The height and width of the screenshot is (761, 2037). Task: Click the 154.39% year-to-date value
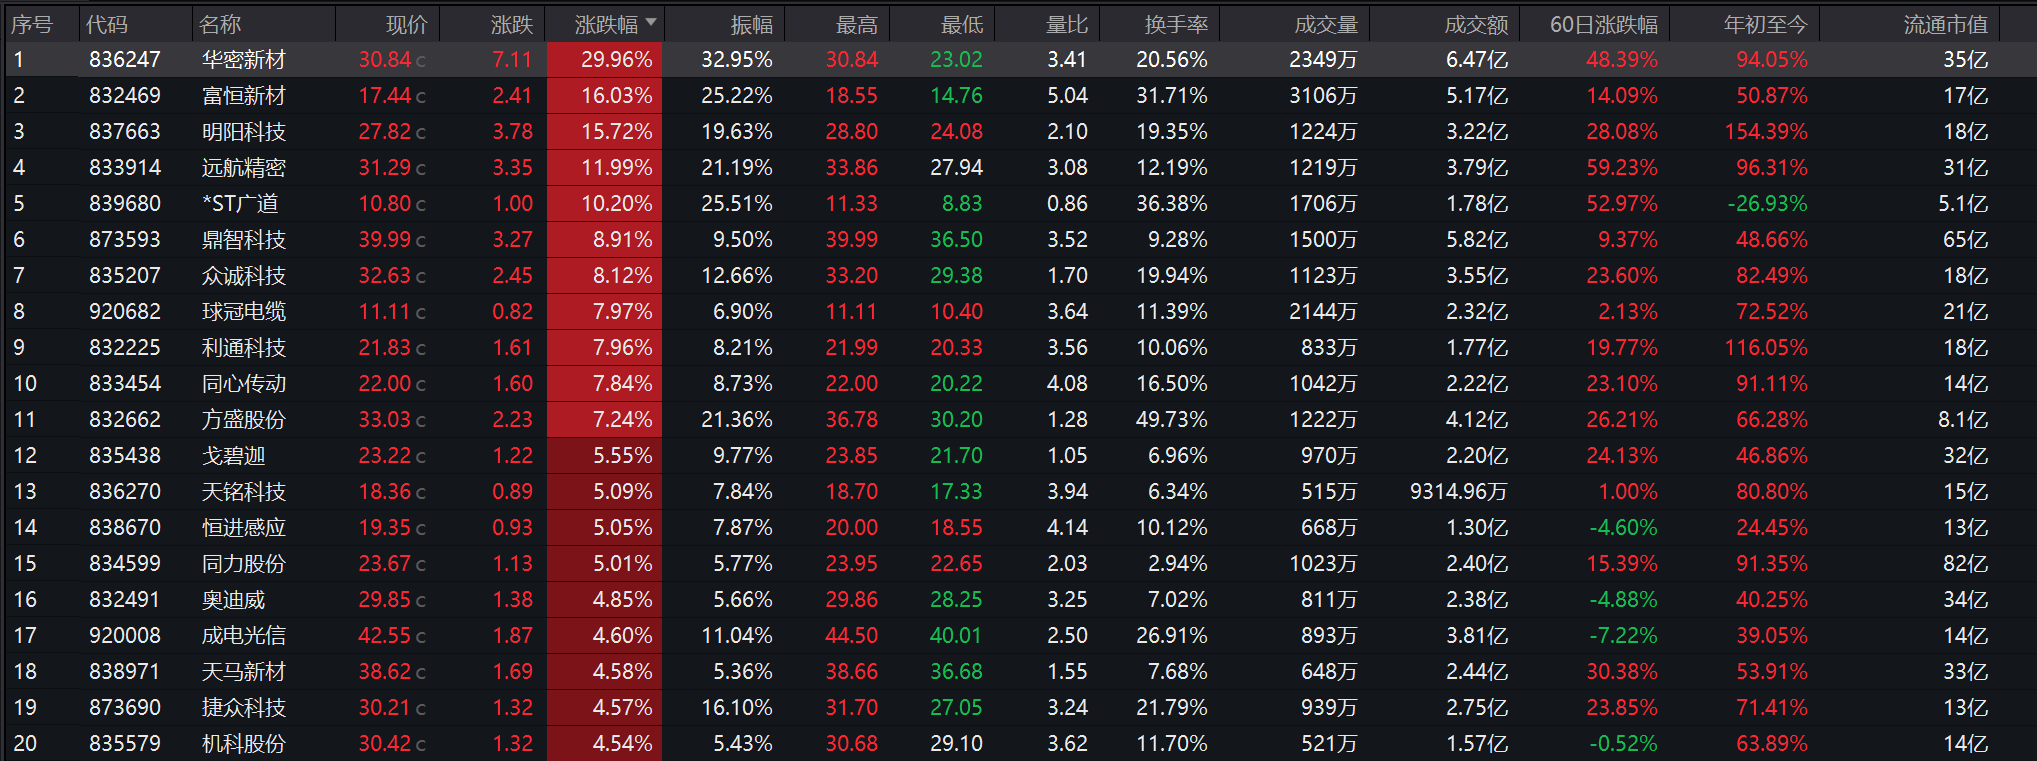pyautogui.click(x=1766, y=132)
